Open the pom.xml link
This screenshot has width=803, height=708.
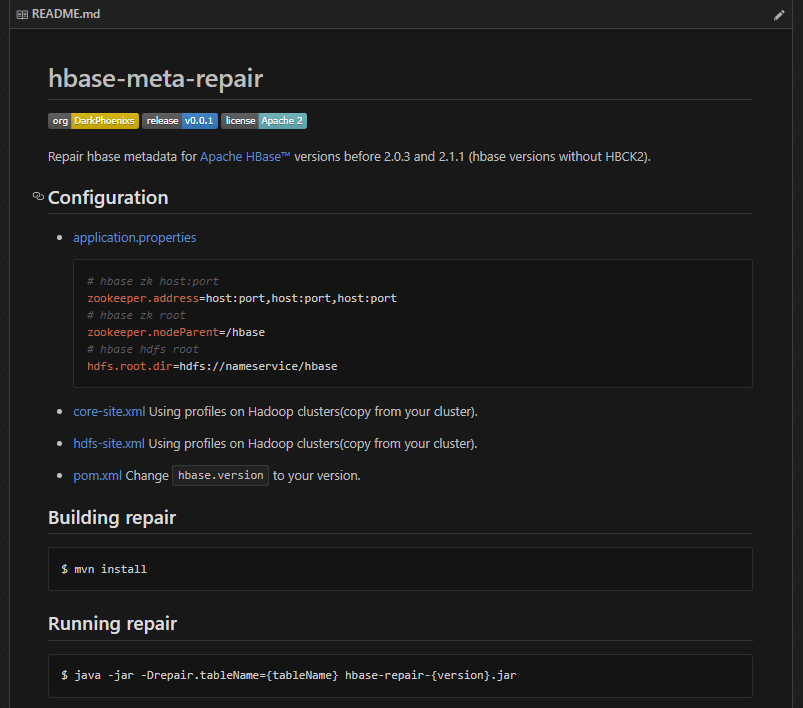[97, 476]
